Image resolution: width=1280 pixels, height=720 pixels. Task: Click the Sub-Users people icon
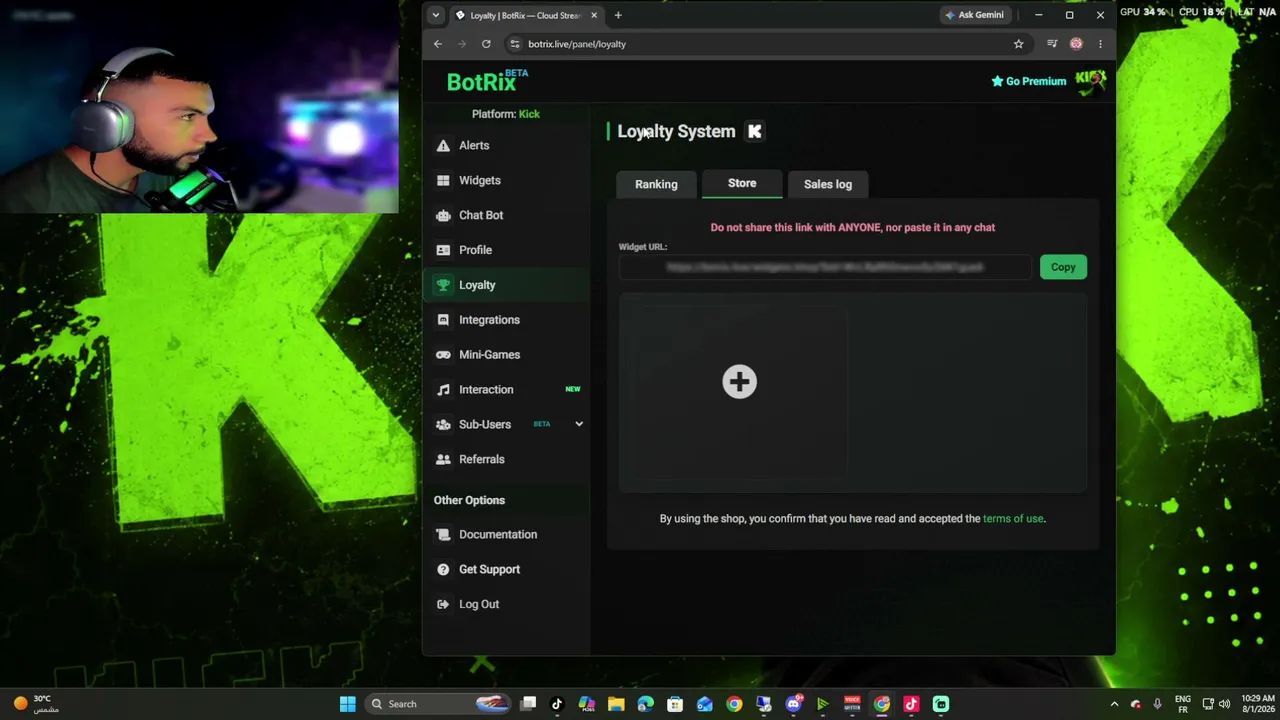pos(443,425)
